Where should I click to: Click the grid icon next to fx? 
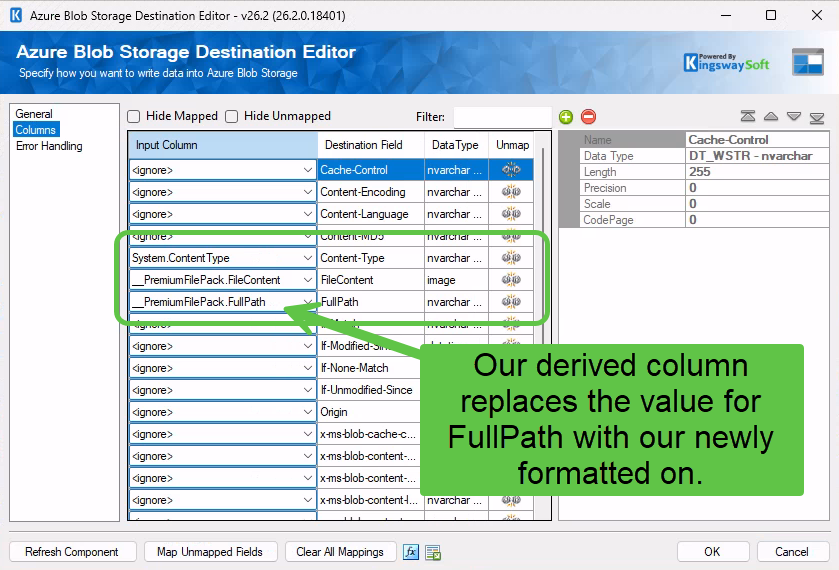433,552
